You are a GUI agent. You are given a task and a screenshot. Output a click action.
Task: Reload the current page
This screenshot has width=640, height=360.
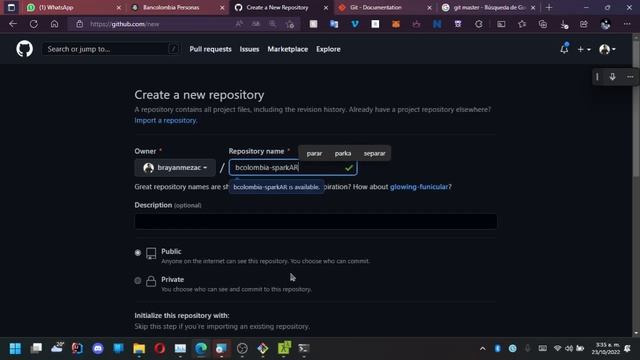click(x=34, y=24)
